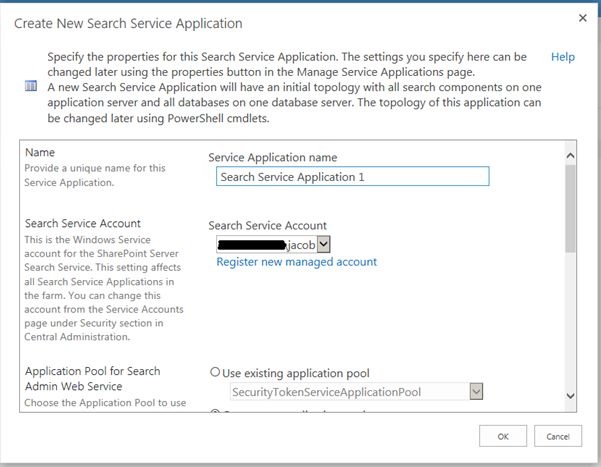601x467 pixels.
Task: Open the Help link
Action: coord(563,57)
